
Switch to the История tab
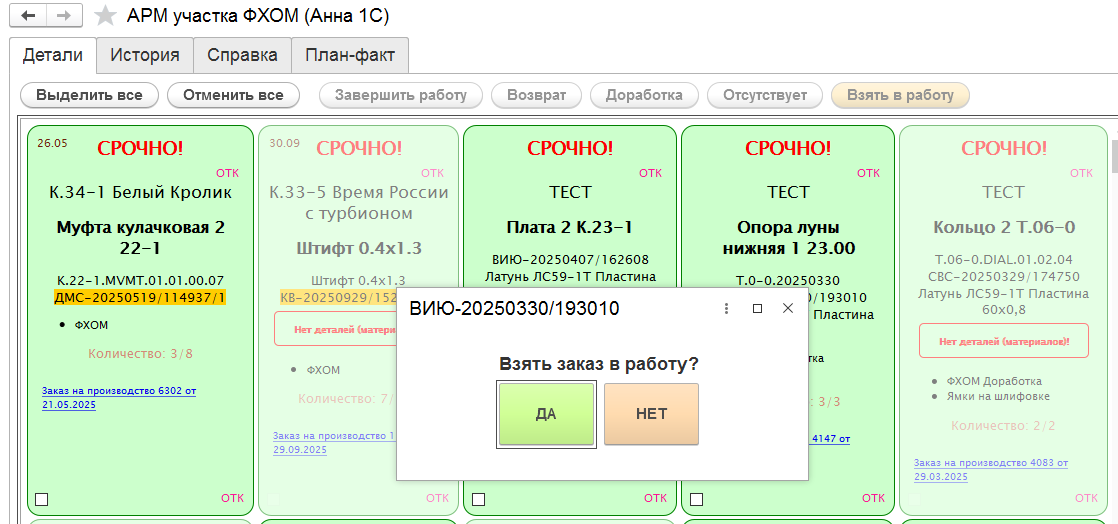[145, 55]
